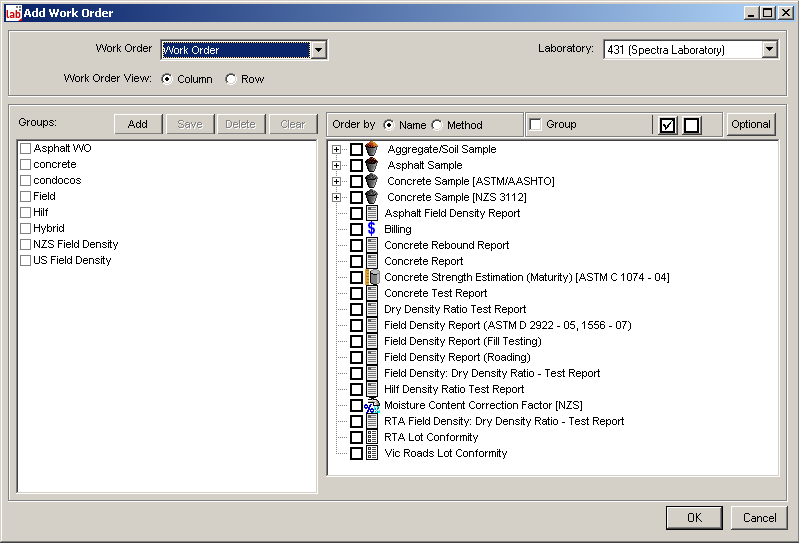799x543 pixels.
Task: Click the Vic Roads Lot Conformity icon
Action: click(372, 453)
